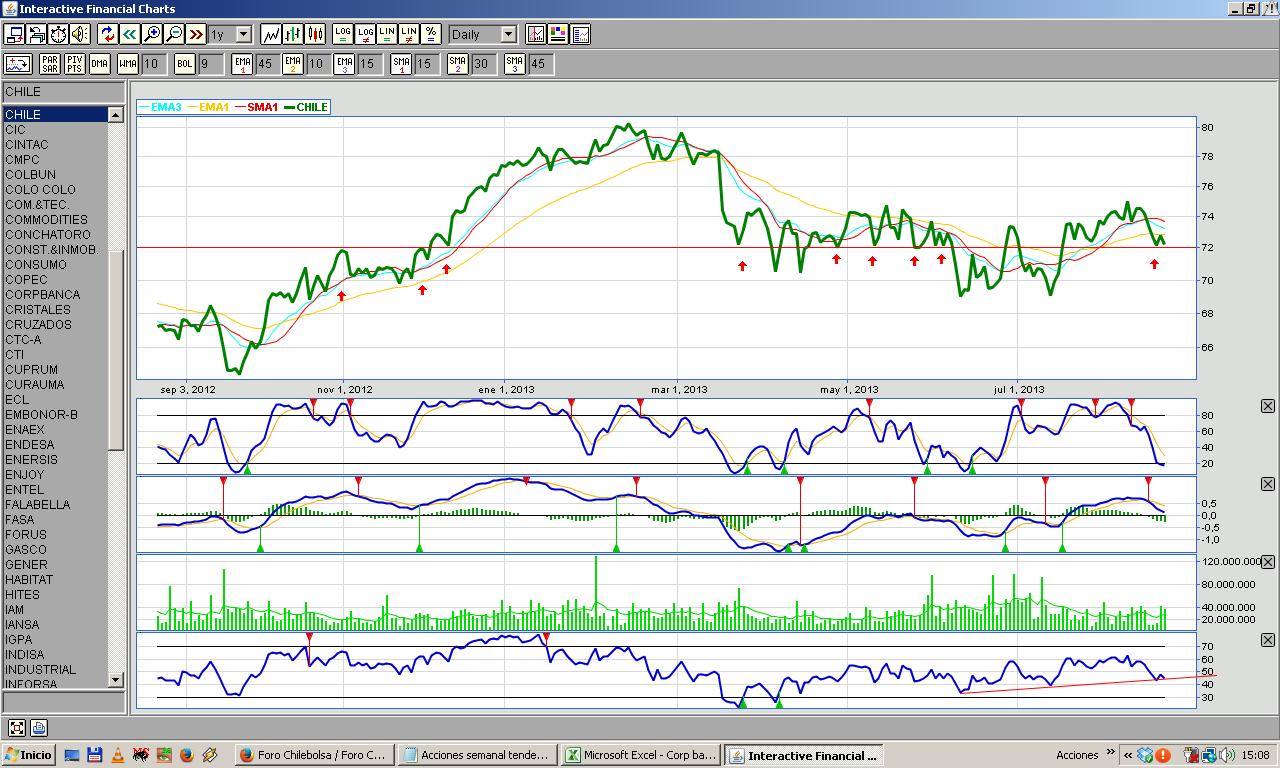1280x768 pixels.
Task: Click the stopwatch timer icon
Action: click(58, 34)
